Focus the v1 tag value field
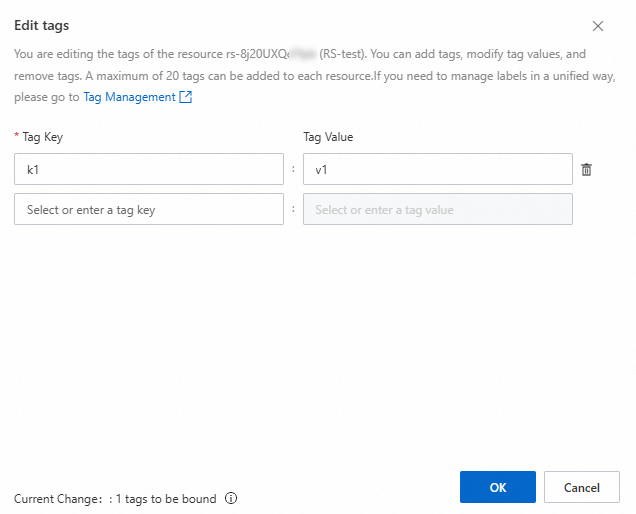 click(437, 169)
